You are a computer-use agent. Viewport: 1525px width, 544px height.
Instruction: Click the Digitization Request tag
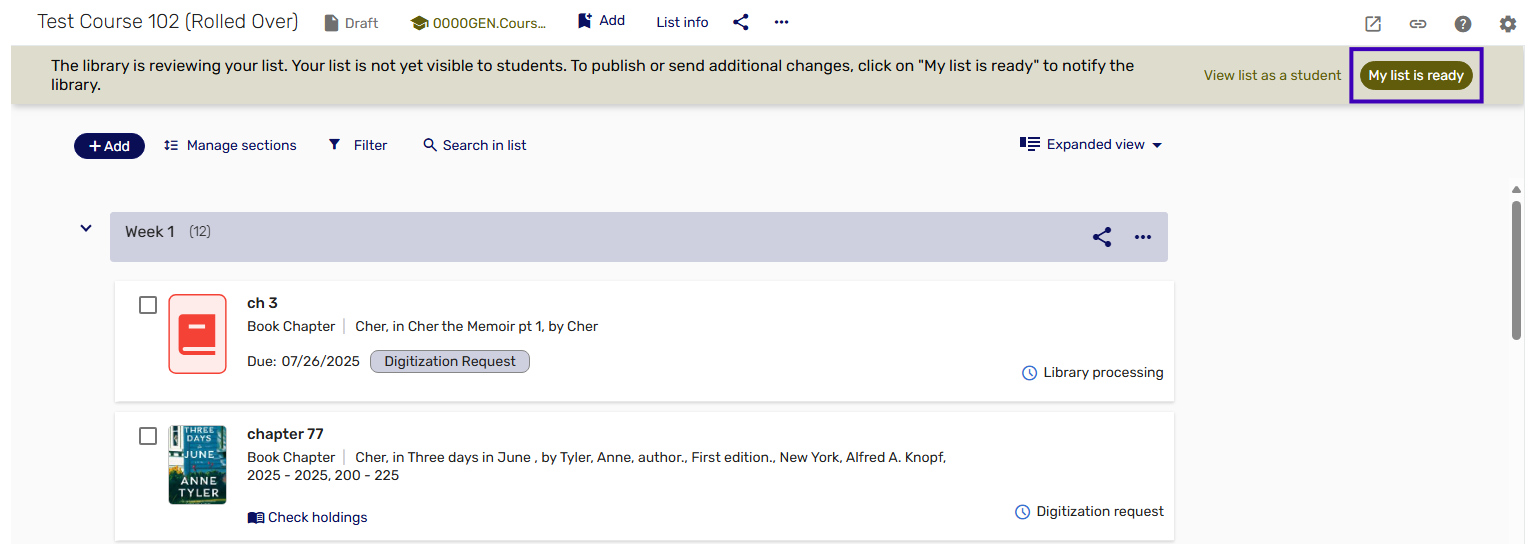450,361
